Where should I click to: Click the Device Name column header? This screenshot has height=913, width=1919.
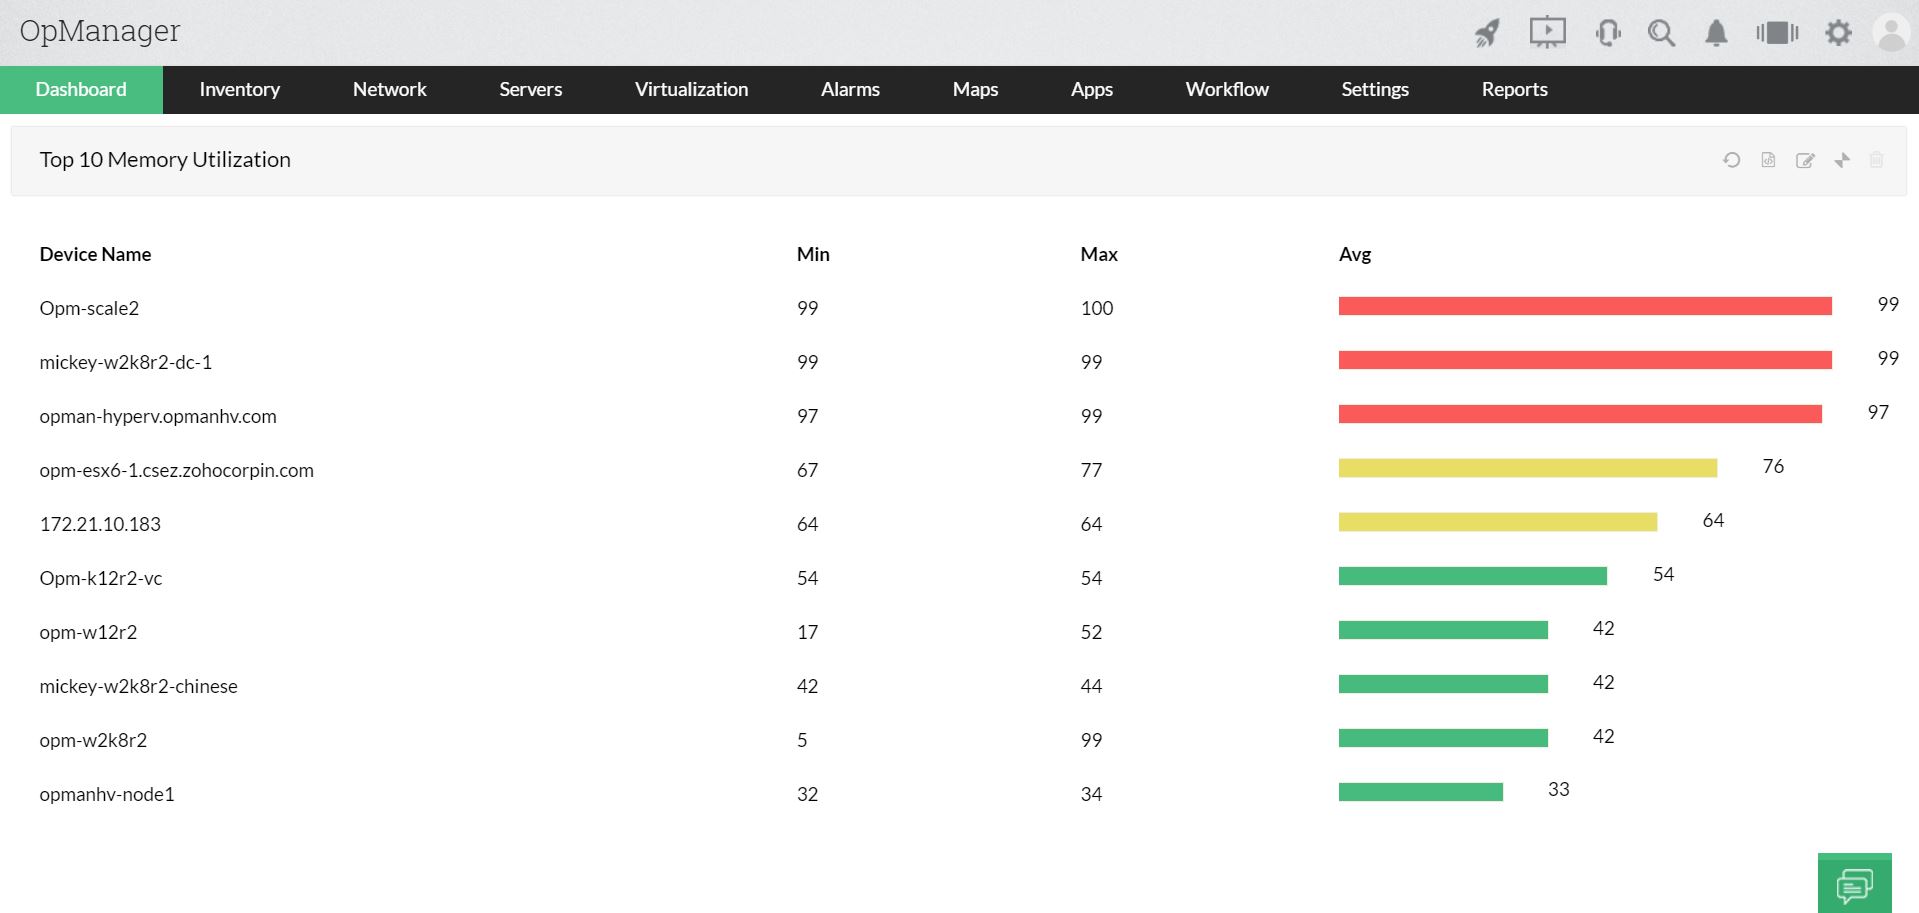tap(95, 254)
